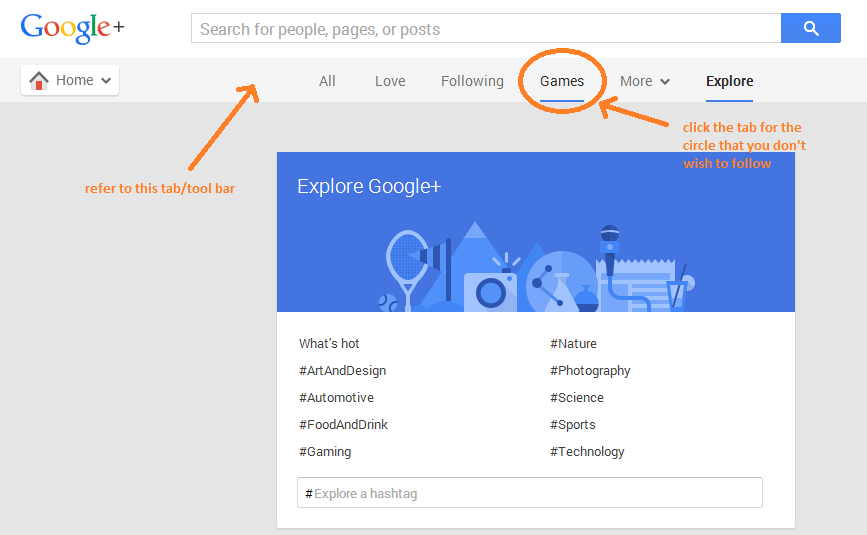The width and height of the screenshot is (867, 535).
Task: Open the #Science hashtag
Action: click(x=577, y=398)
